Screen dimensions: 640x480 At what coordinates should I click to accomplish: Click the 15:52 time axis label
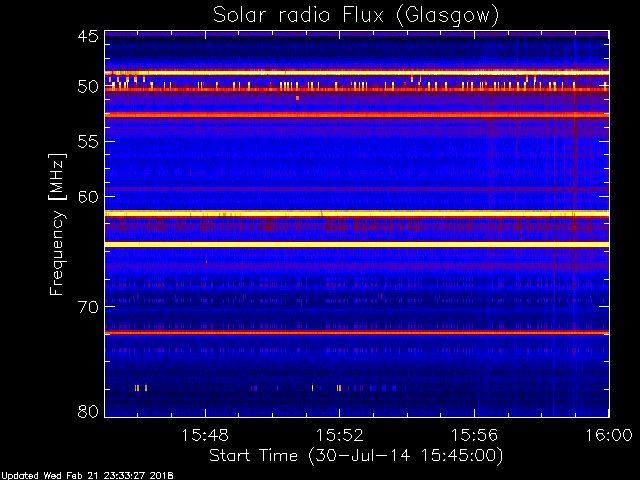tap(339, 435)
